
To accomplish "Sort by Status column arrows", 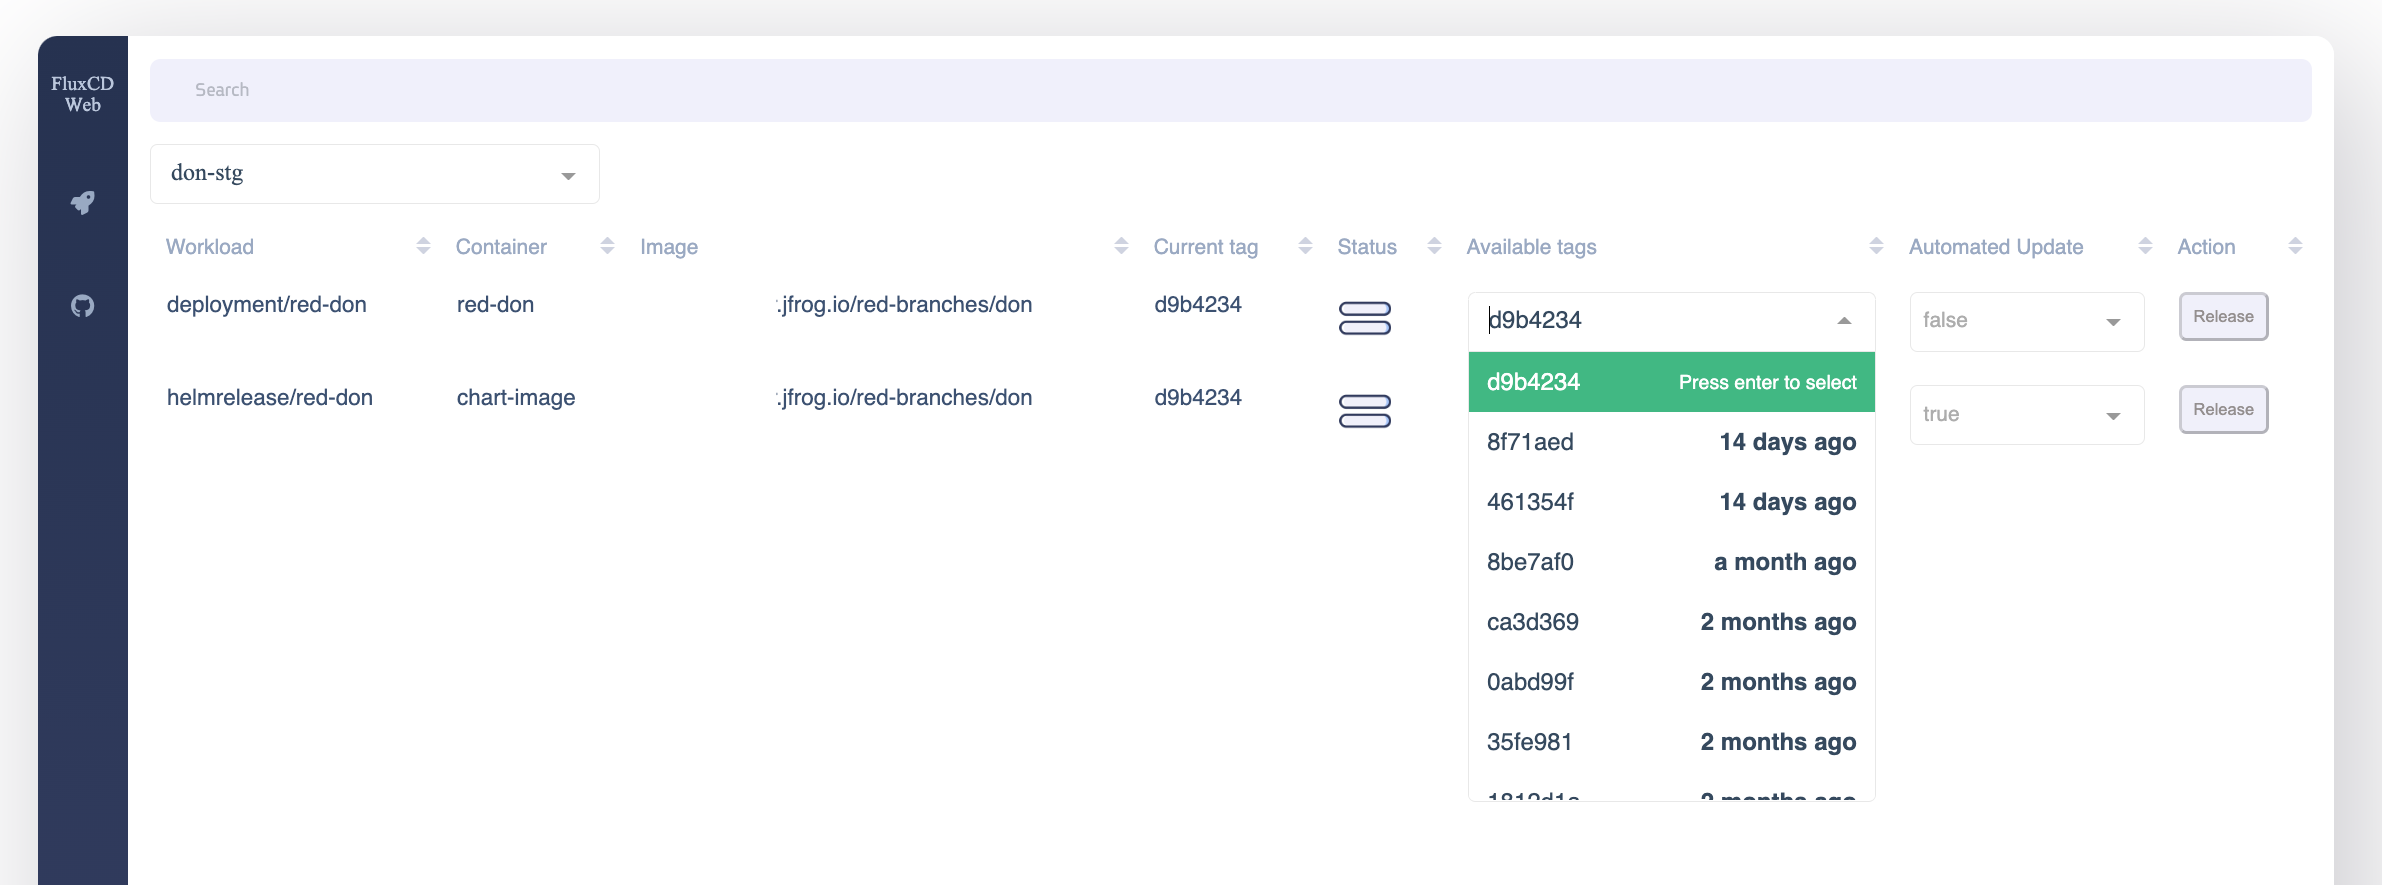I will [1434, 246].
